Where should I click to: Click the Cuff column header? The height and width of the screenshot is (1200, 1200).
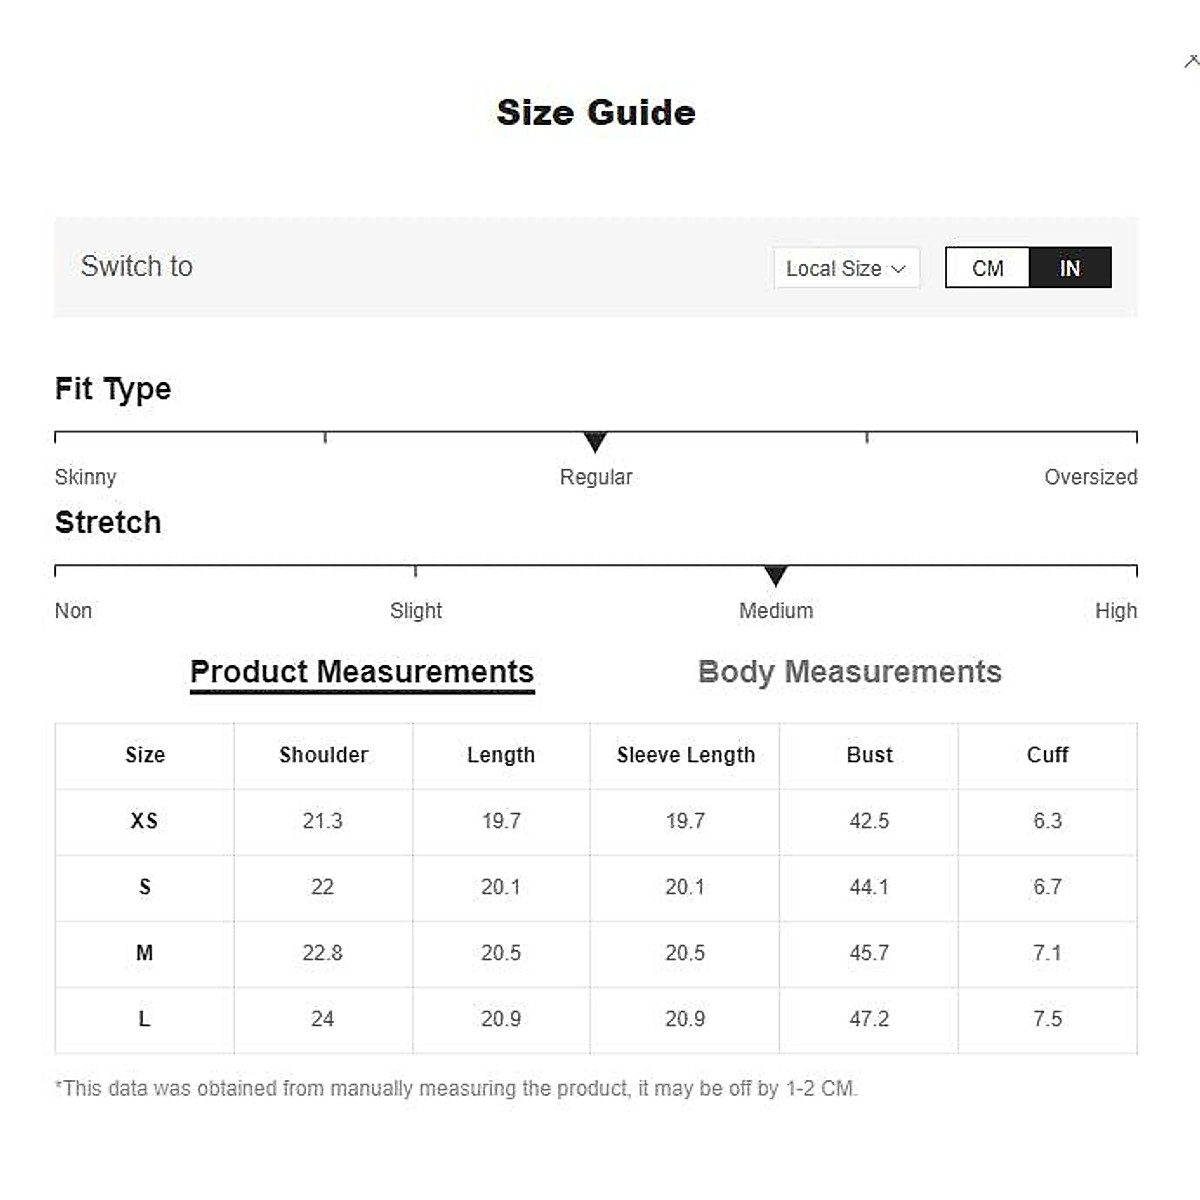point(1047,755)
